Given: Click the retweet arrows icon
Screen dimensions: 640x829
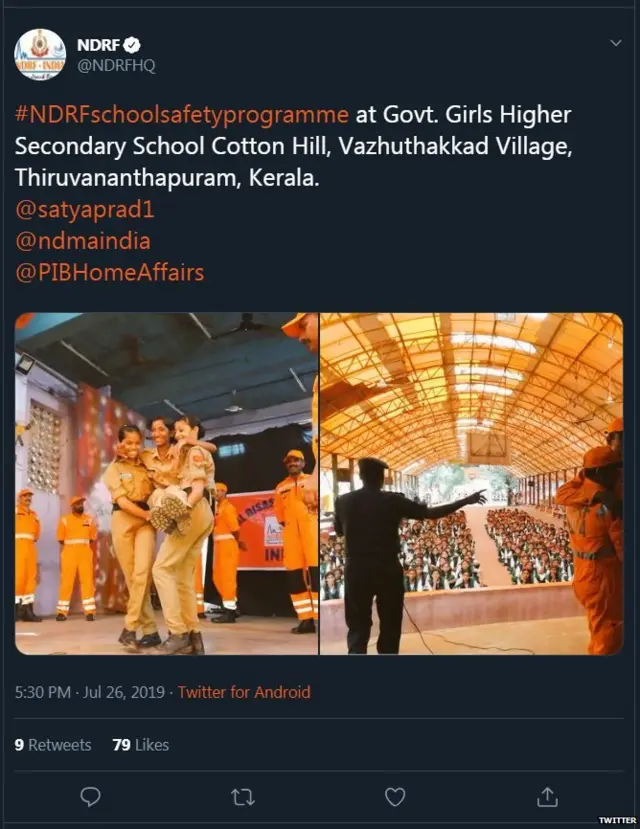Looking at the screenshot, I should [243, 797].
